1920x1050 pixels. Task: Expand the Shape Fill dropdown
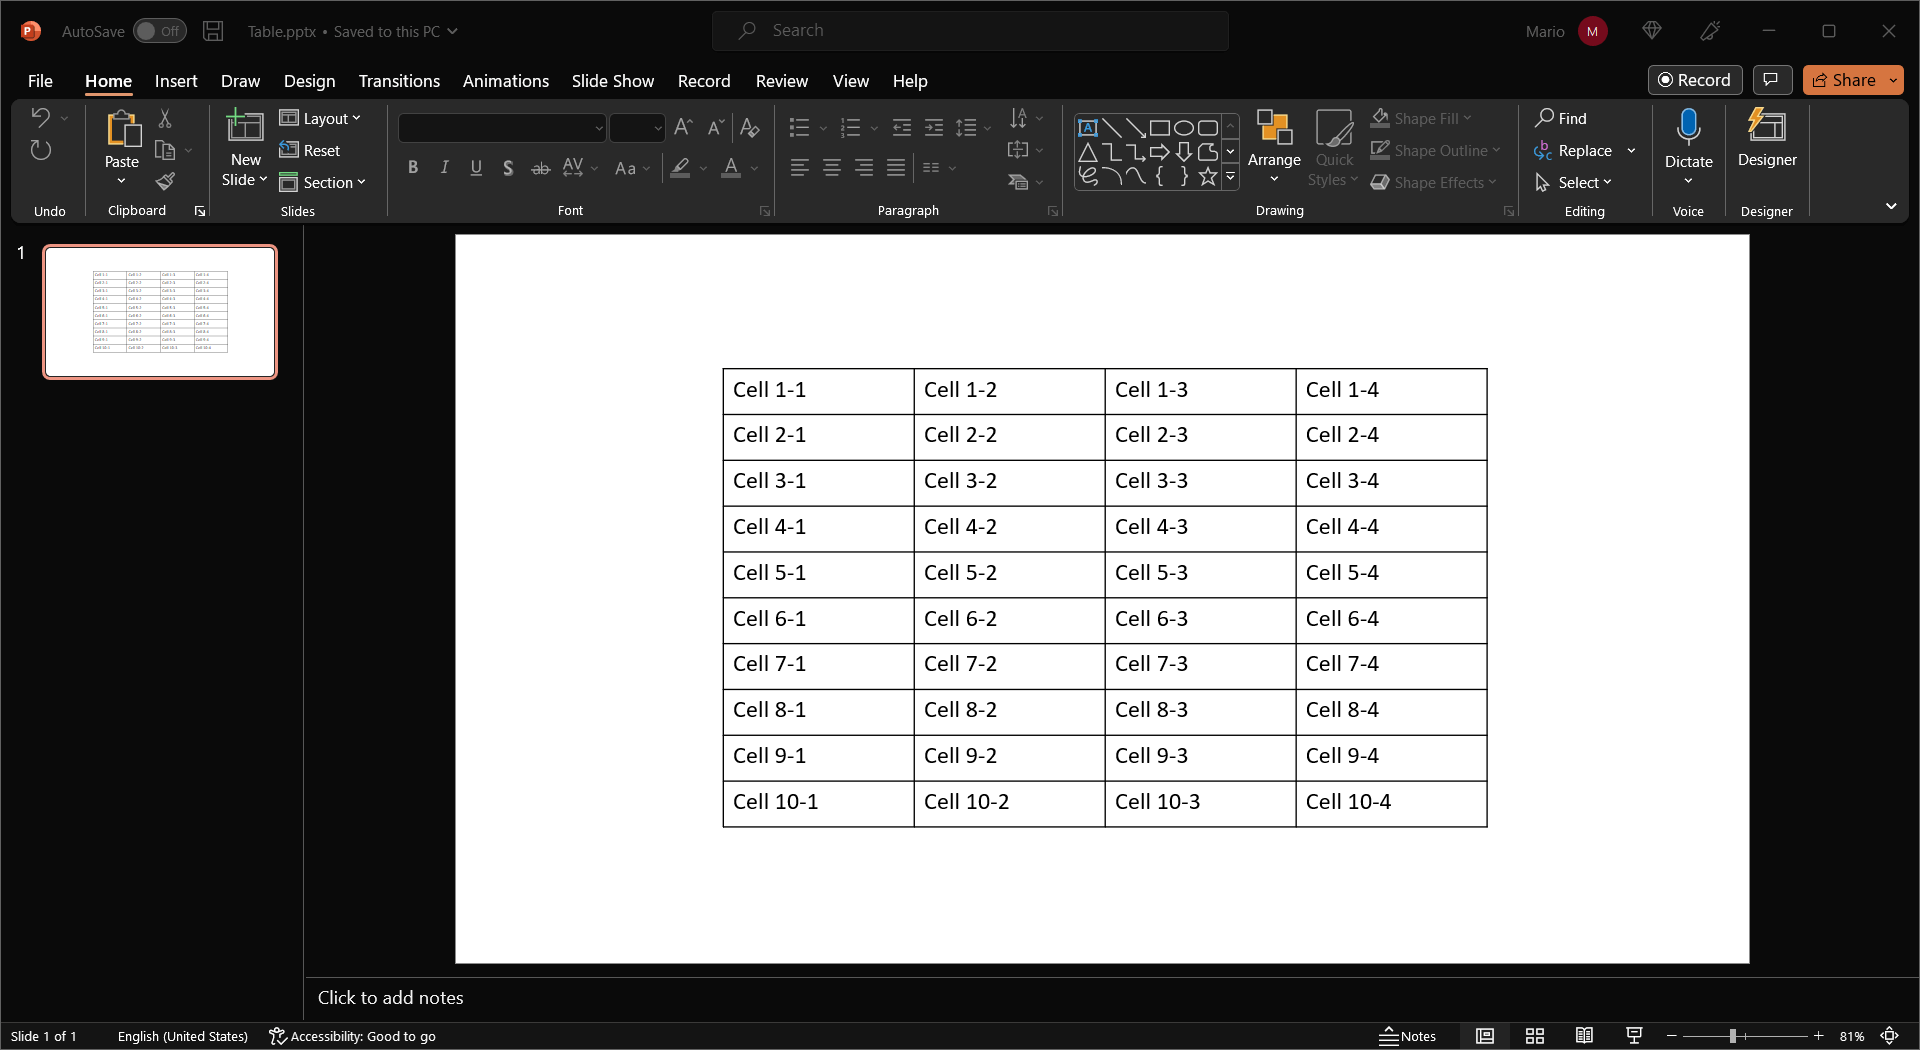[x=1467, y=117]
